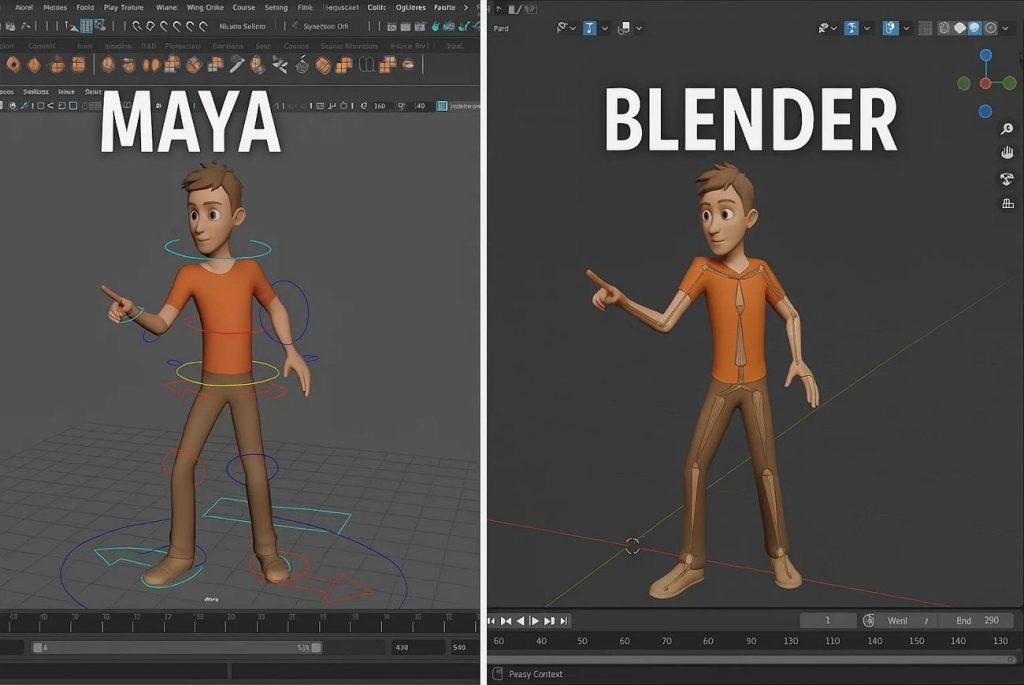Click the camera view icon in Blender
Viewport: 1024px width, 685px height.
[x=1007, y=179]
